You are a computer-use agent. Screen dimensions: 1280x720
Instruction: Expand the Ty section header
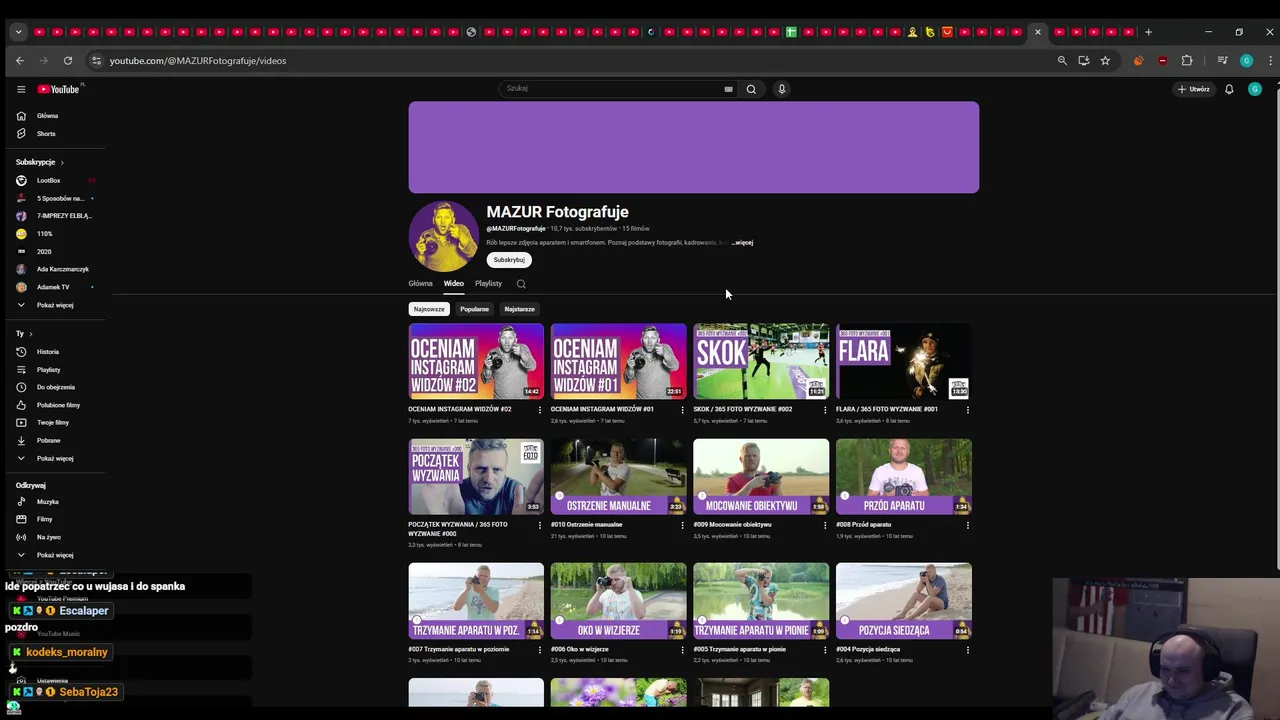[24, 334]
